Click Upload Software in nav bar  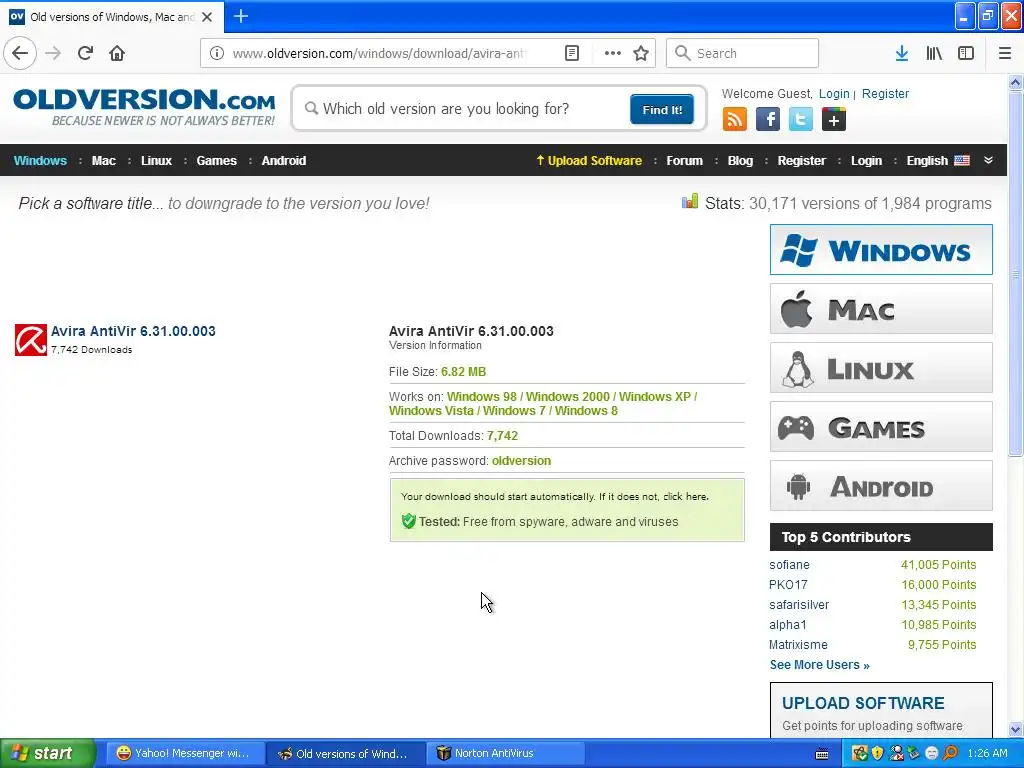[588, 161]
